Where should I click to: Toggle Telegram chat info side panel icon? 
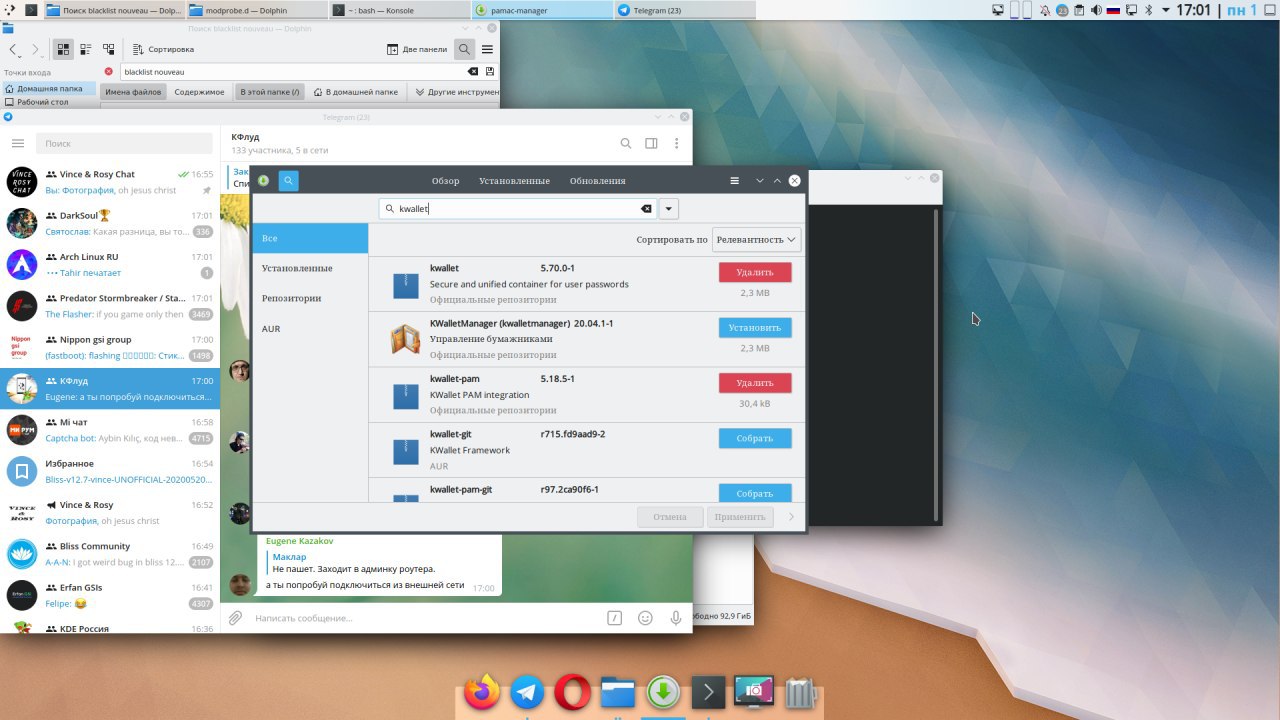pyautogui.click(x=651, y=143)
